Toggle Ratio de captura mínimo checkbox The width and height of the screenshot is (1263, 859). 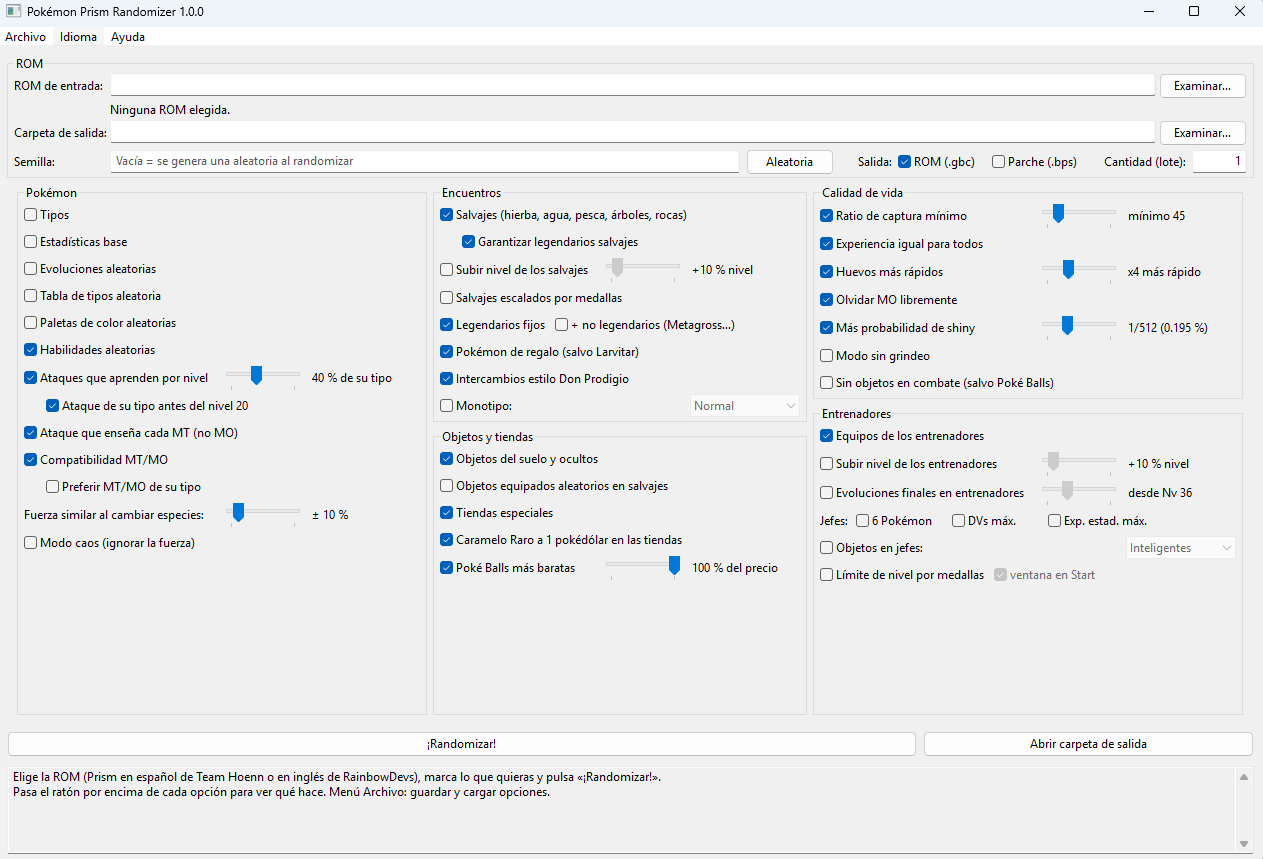(x=827, y=216)
